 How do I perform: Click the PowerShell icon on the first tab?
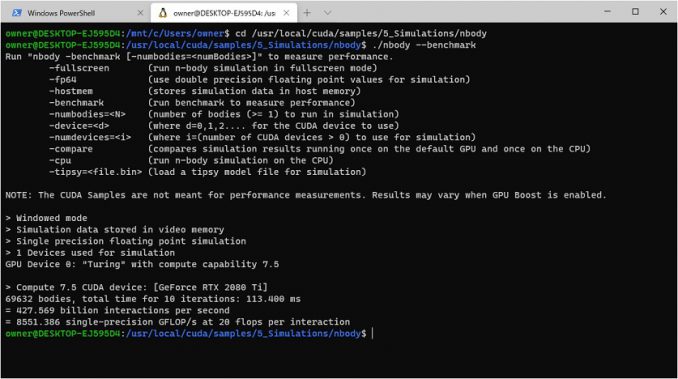[17, 13]
